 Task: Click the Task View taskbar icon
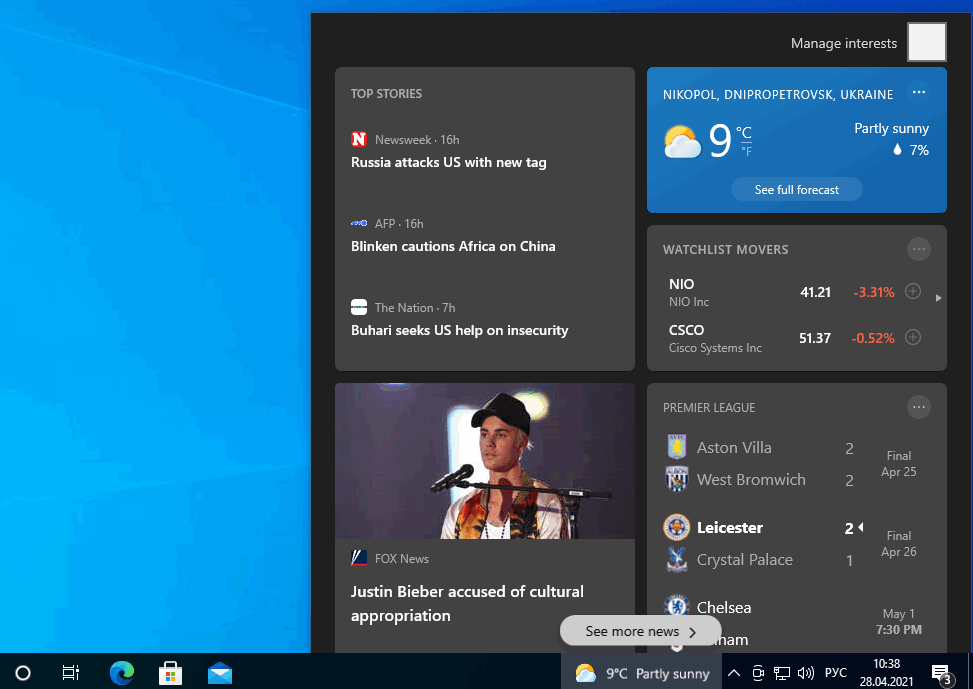71,673
